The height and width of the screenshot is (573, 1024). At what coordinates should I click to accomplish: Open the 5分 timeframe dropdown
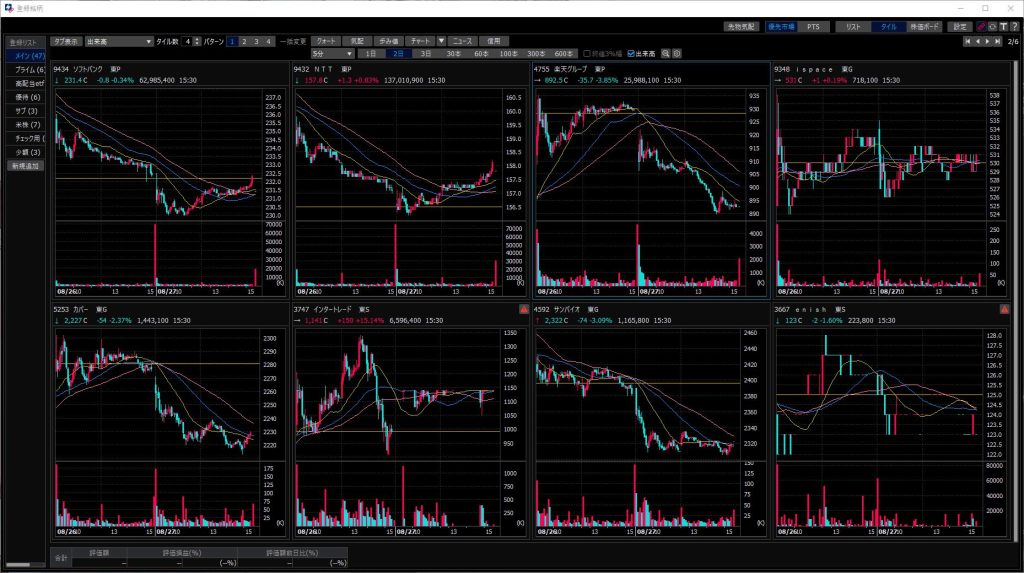click(x=332, y=53)
